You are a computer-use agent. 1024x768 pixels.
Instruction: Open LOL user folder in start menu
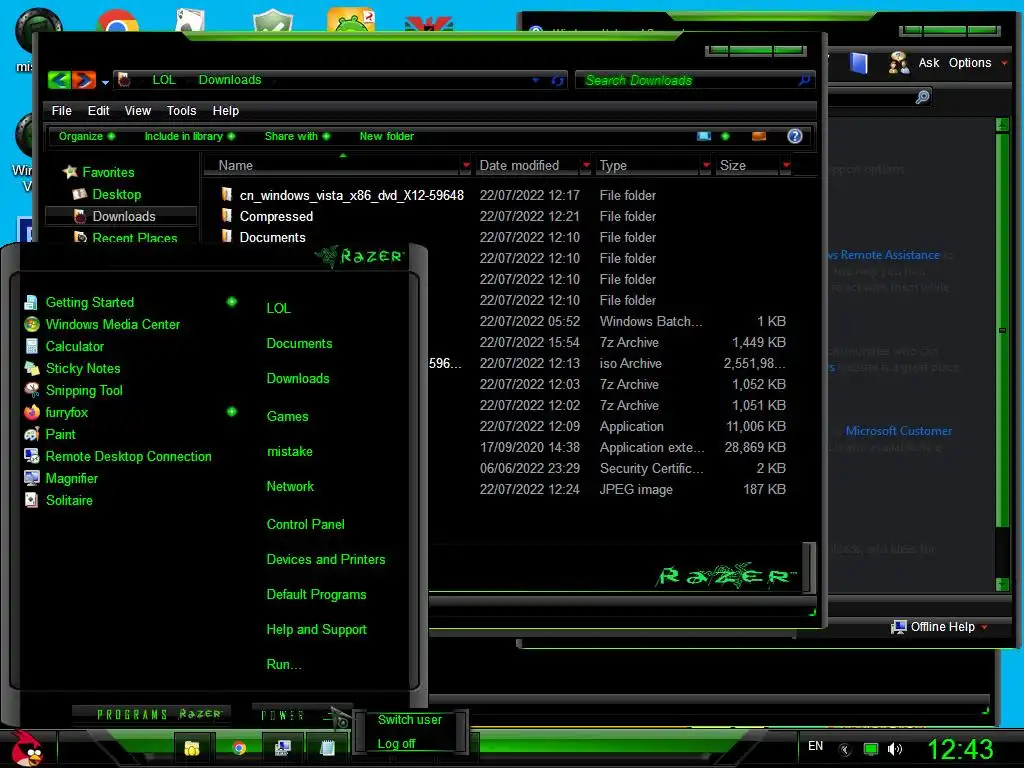pyautogui.click(x=278, y=308)
